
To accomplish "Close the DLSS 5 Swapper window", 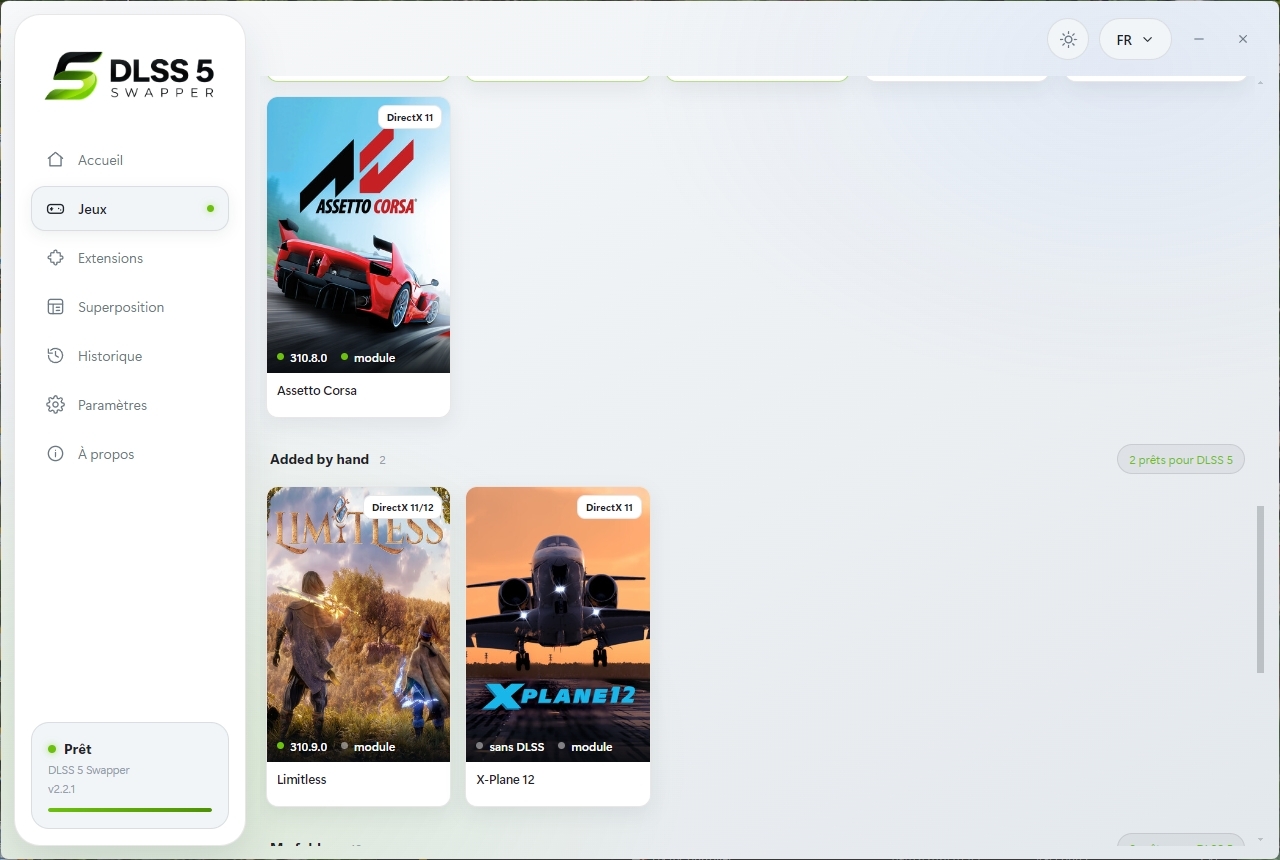I will tap(1242, 39).
